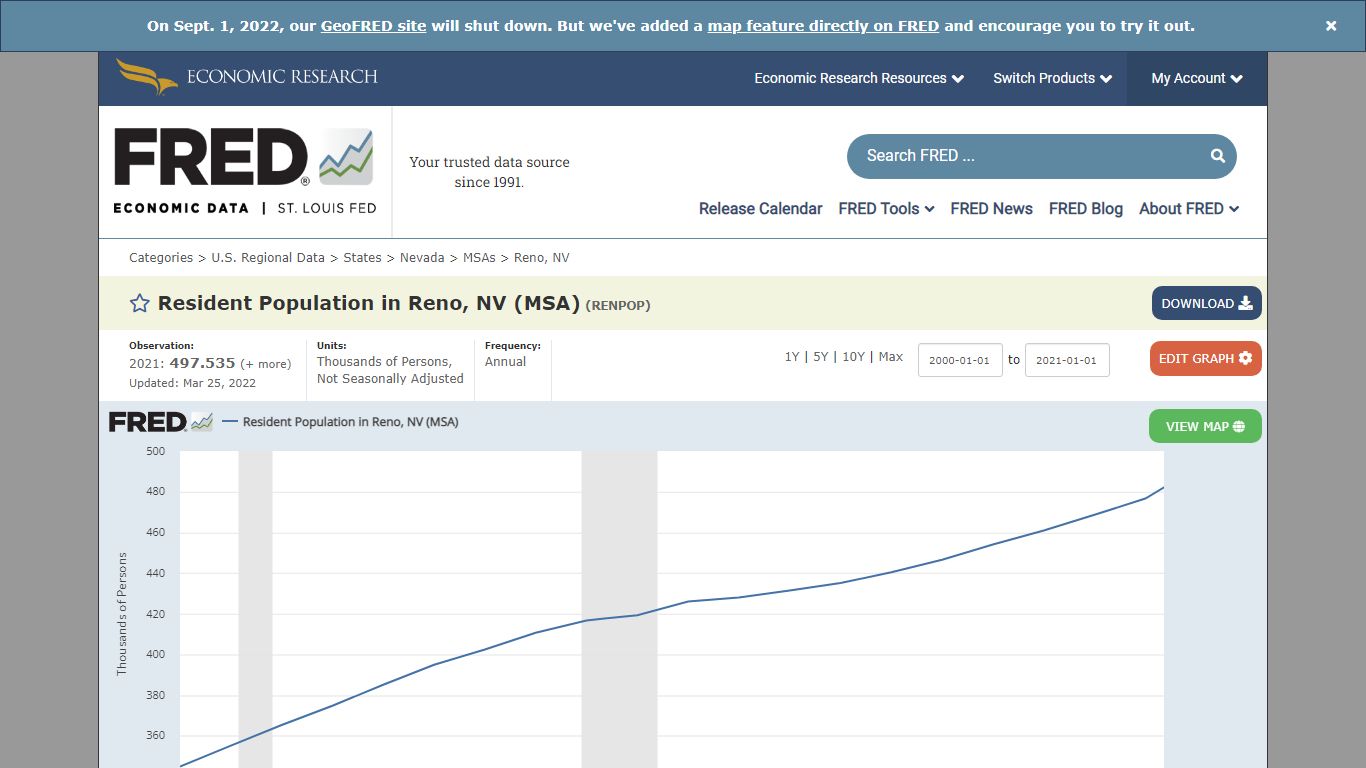1366x768 pixels.
Task: Open the States breadcrumb link
Action: pos(362,258)
